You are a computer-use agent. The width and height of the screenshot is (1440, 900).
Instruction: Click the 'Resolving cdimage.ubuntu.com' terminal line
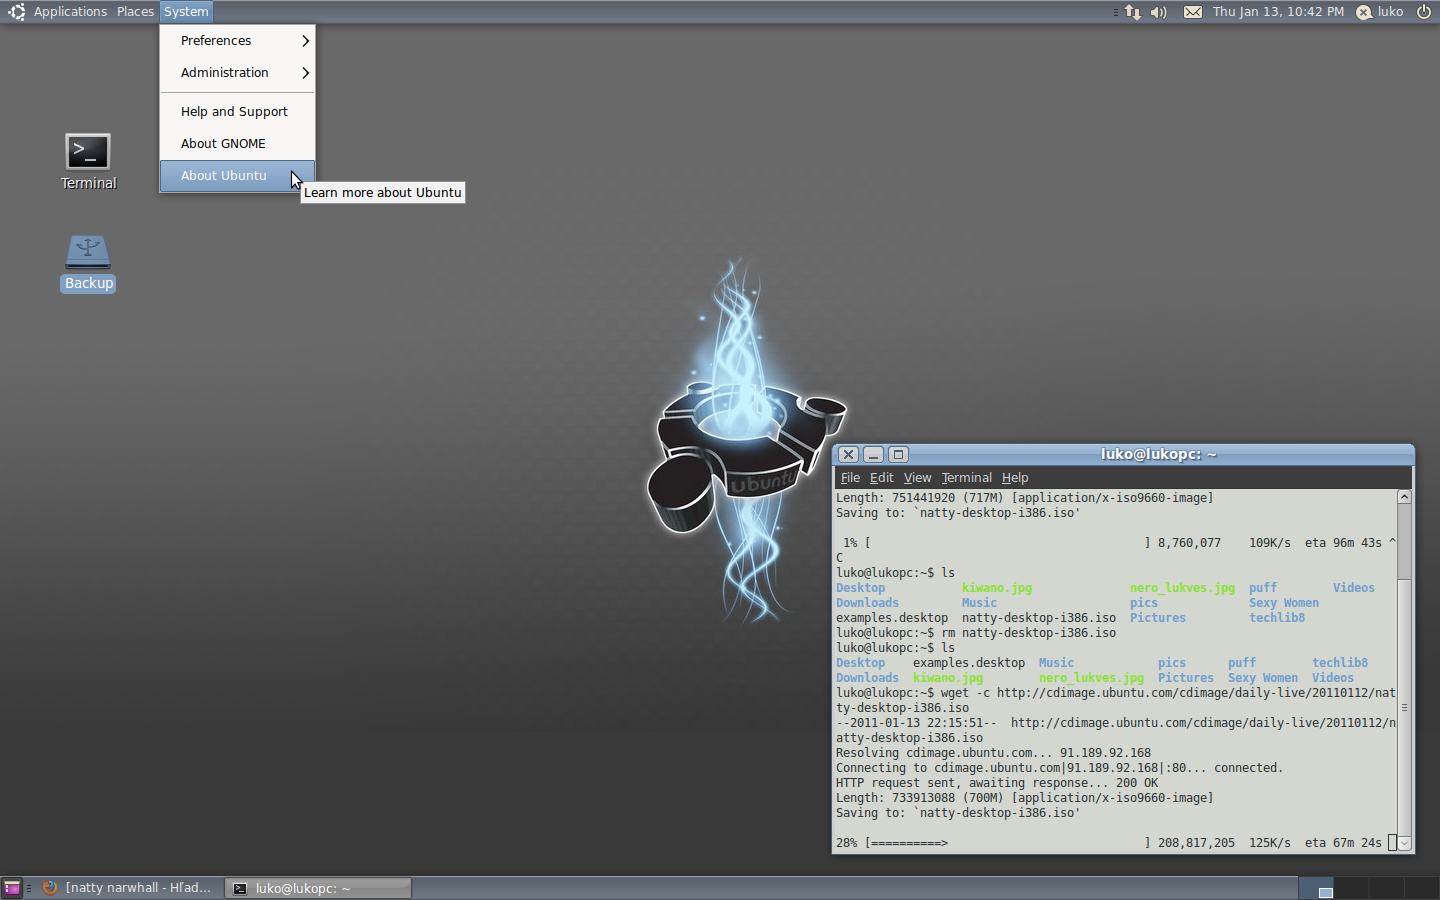pyautogui.click(x=993, y=753)
